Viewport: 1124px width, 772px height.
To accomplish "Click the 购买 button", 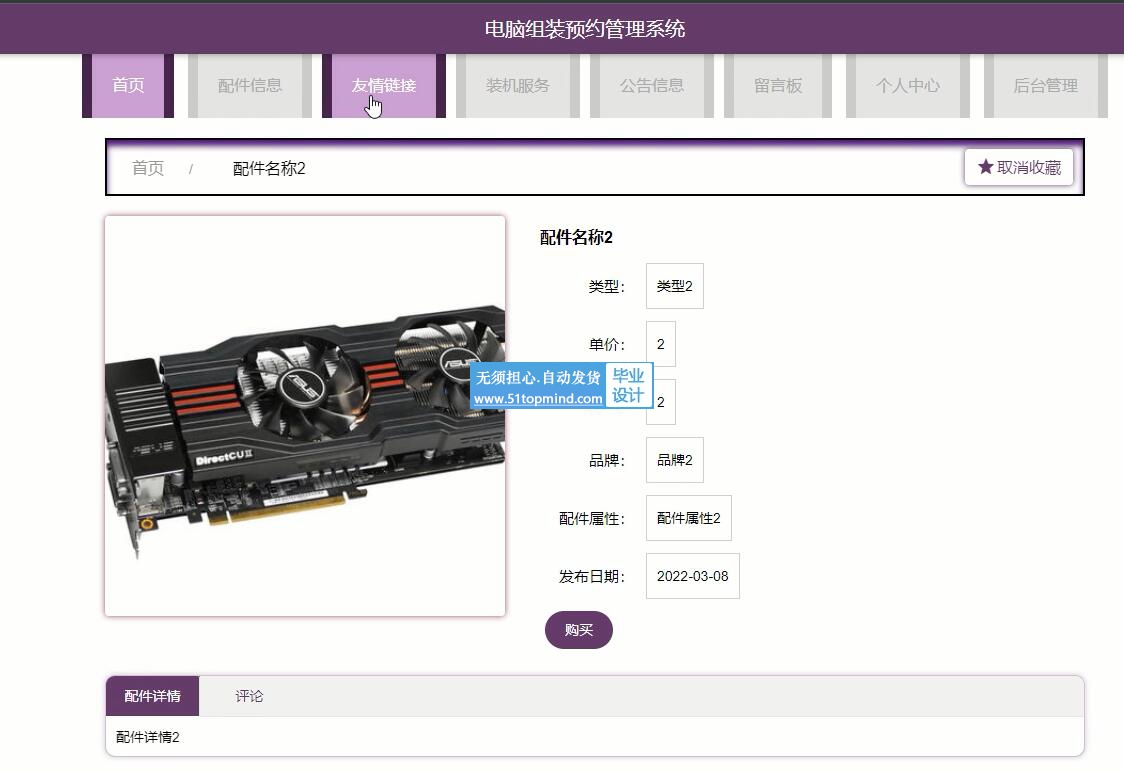I will click(578, 630).
